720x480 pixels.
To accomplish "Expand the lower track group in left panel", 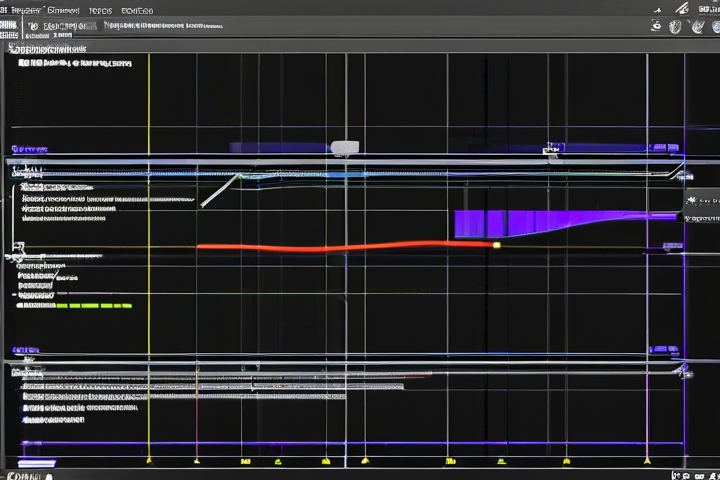I will tap(15, 372).
